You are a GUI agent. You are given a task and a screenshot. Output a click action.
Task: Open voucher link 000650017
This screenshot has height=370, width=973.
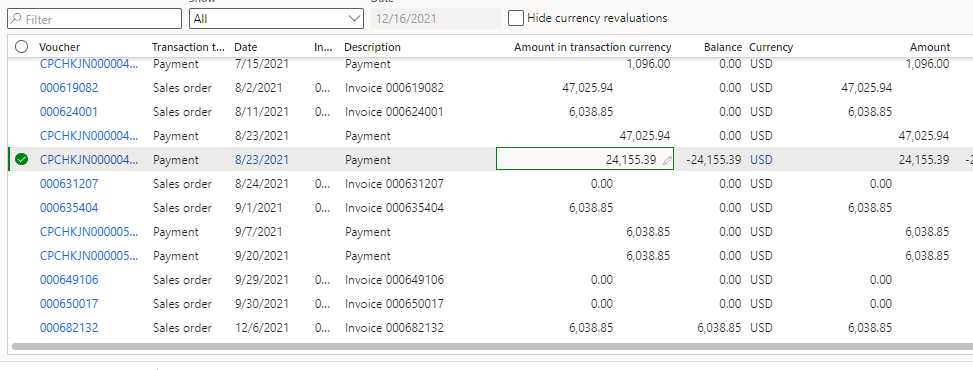[x=69, y=304]
